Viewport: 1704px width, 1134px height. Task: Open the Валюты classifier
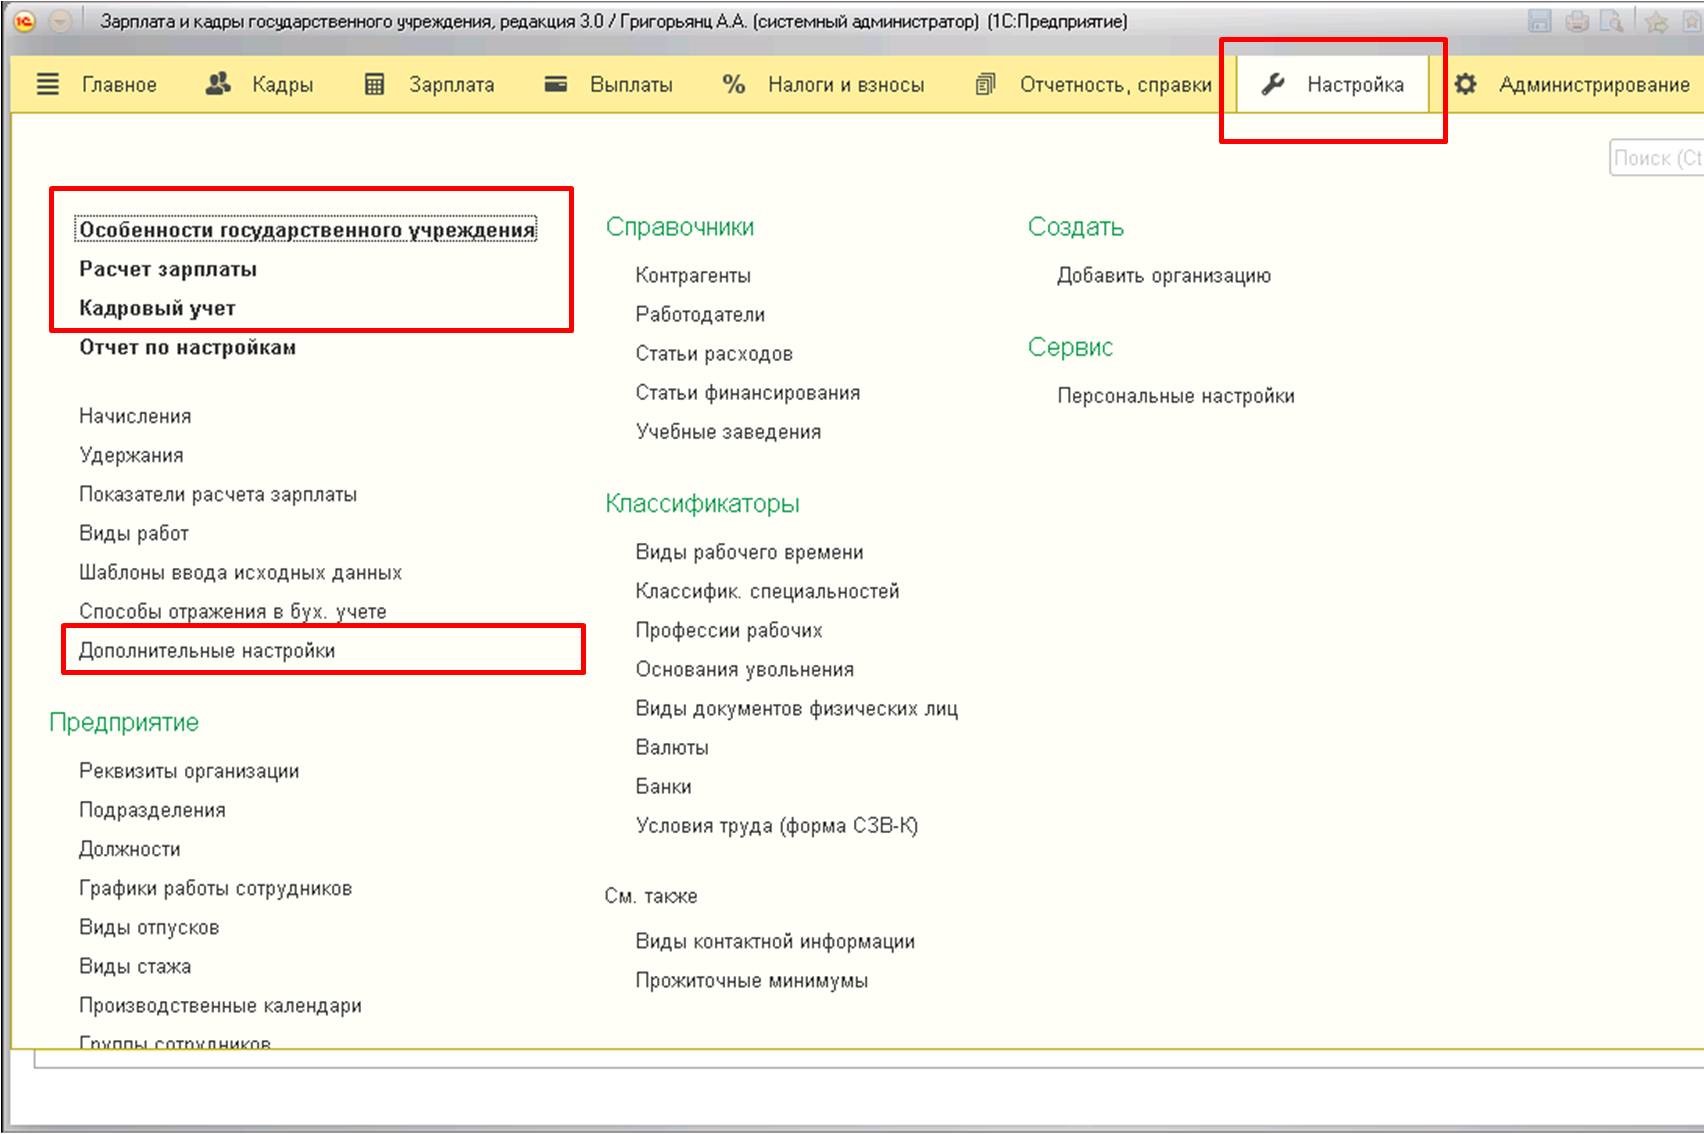672,747
